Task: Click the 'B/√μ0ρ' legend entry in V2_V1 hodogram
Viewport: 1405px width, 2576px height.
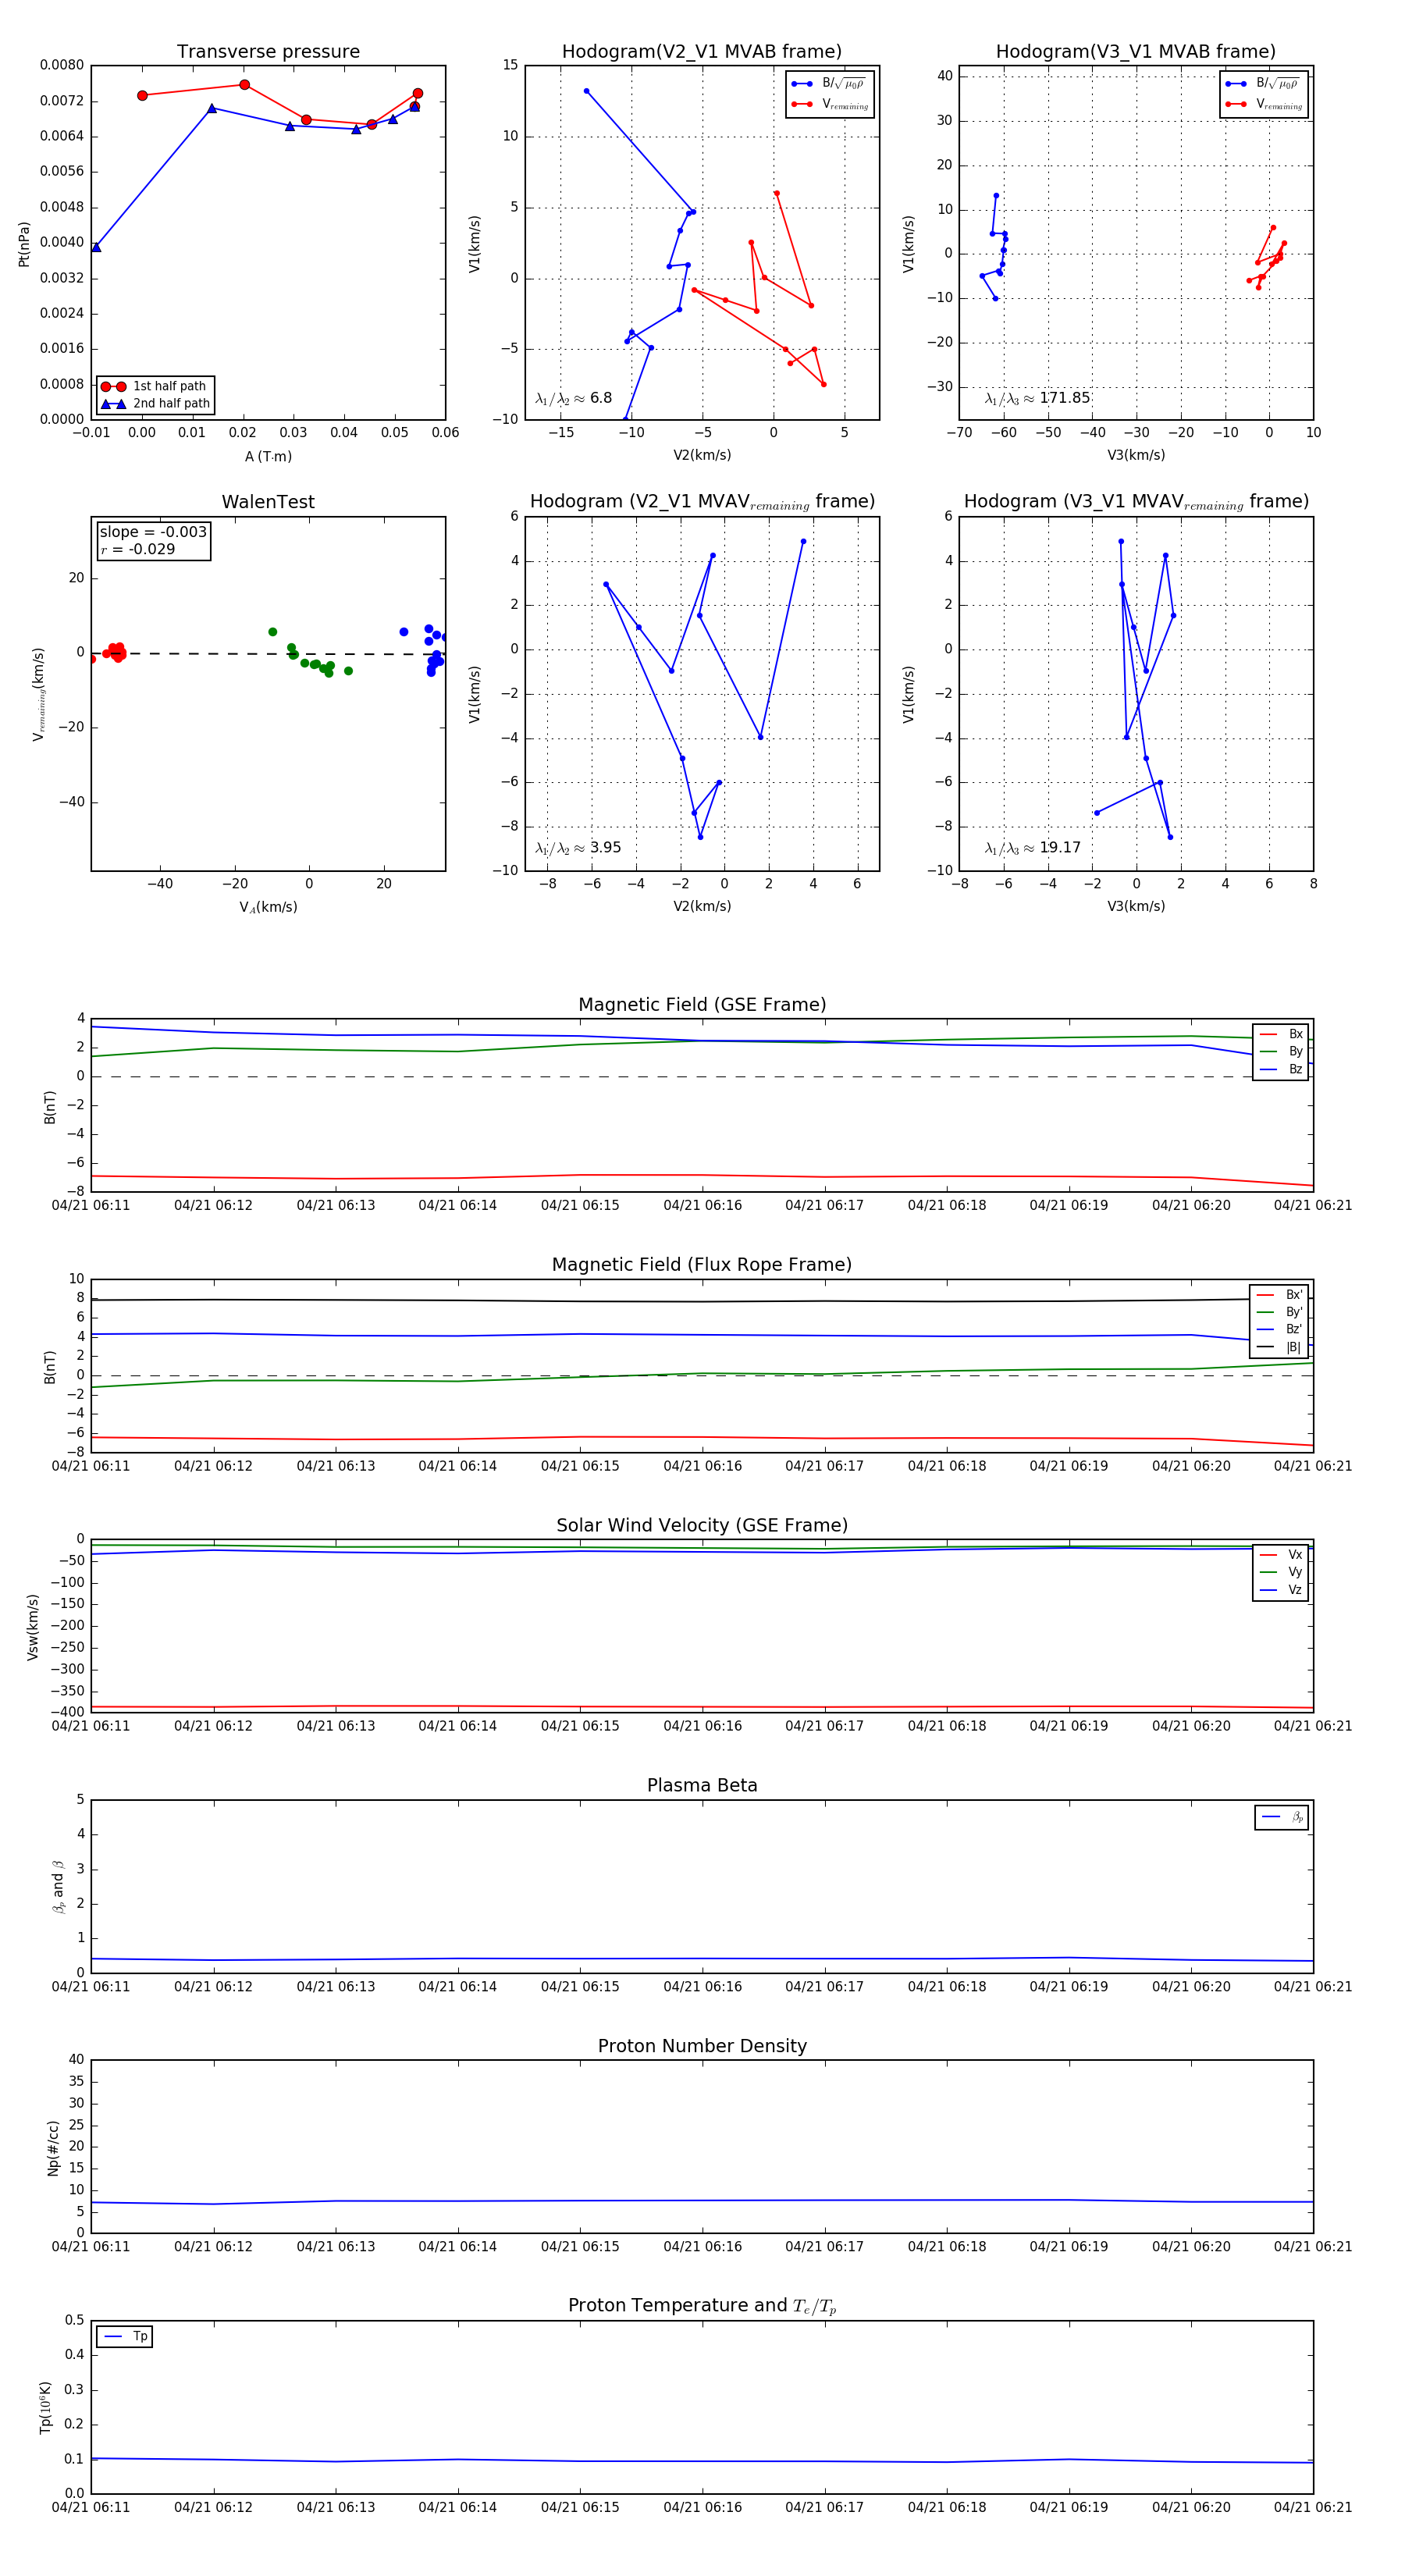Action: tap(828, 84)
